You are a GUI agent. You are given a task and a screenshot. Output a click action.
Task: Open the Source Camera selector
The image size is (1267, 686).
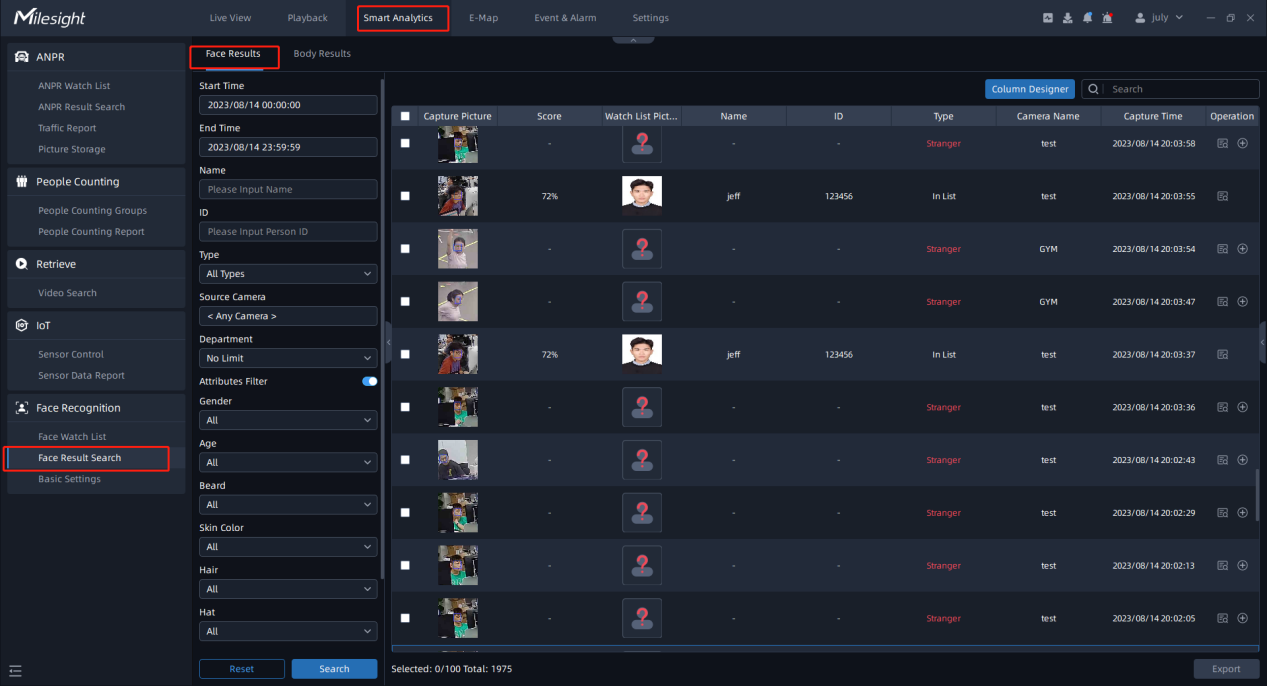(x=288, y=316)
